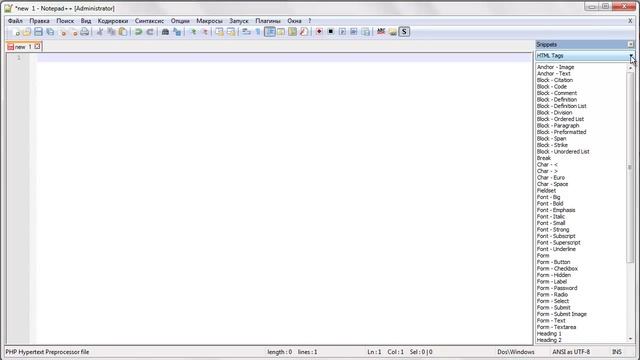Open the Запуск menu
Screen dimensions: 640x360
coord(239,21)
